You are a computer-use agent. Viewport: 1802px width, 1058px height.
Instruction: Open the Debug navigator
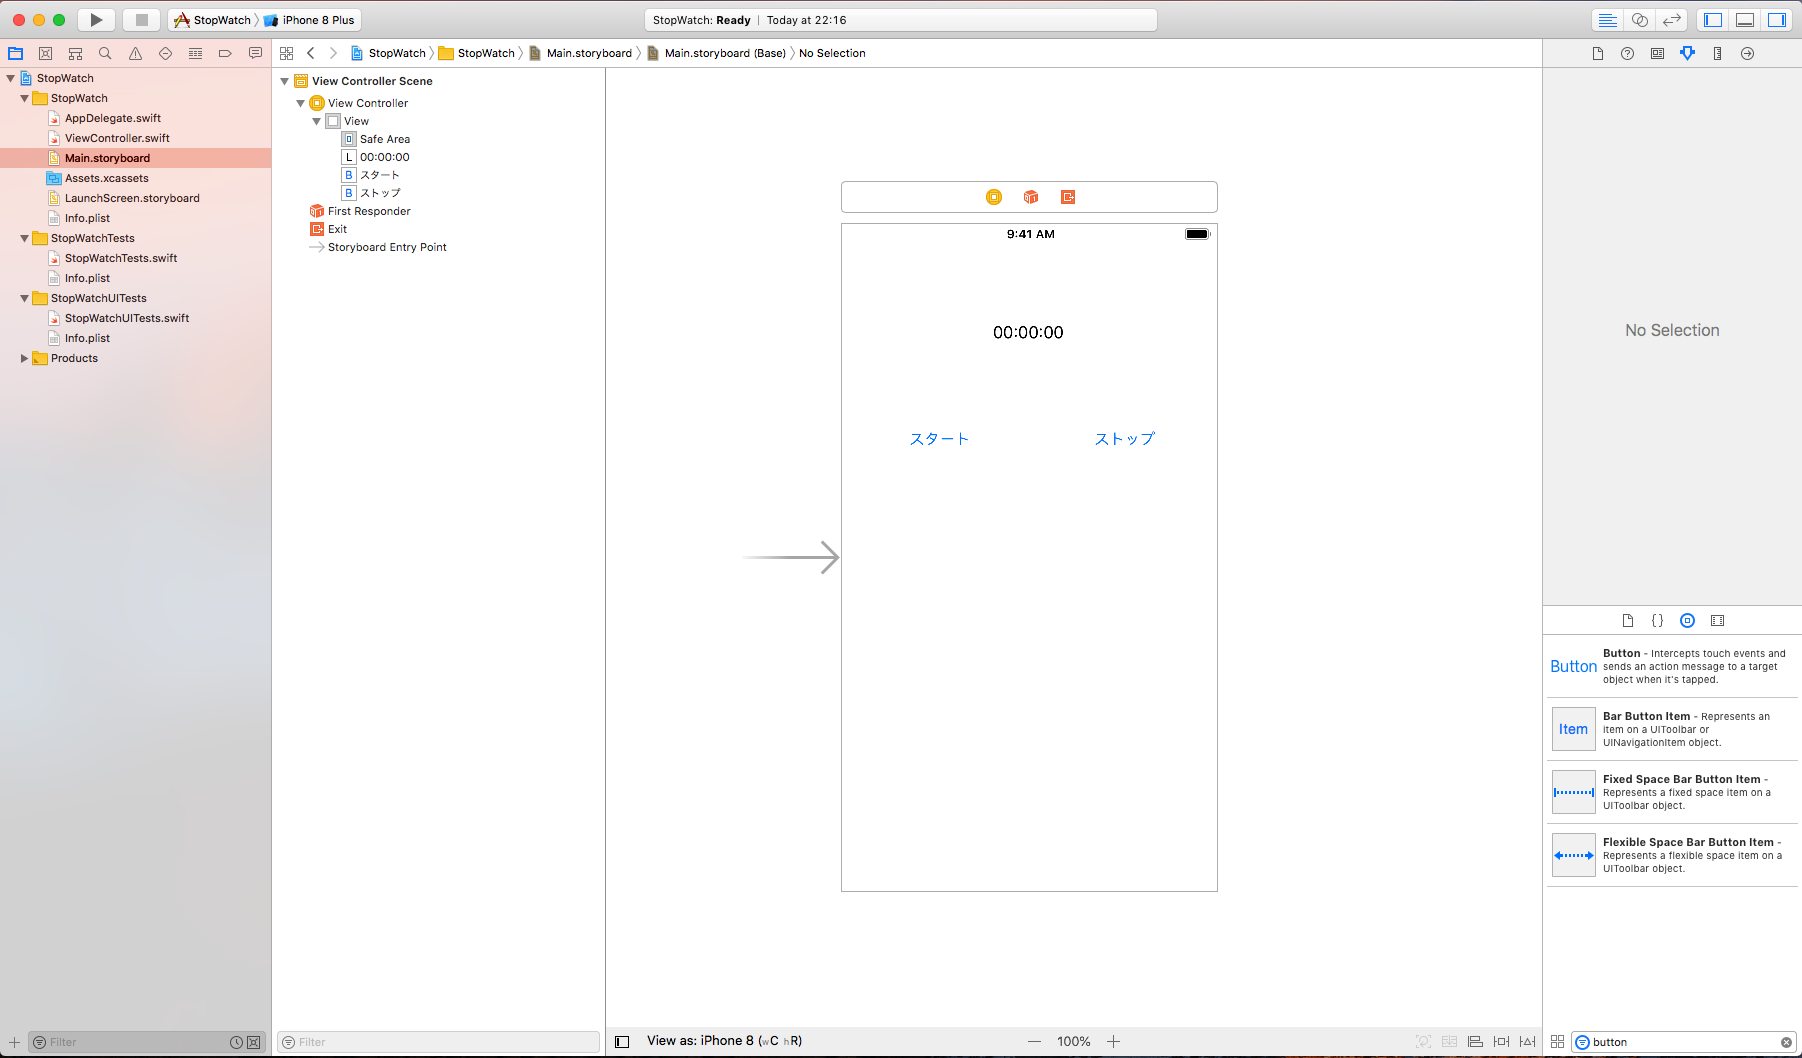click(195, 53)
